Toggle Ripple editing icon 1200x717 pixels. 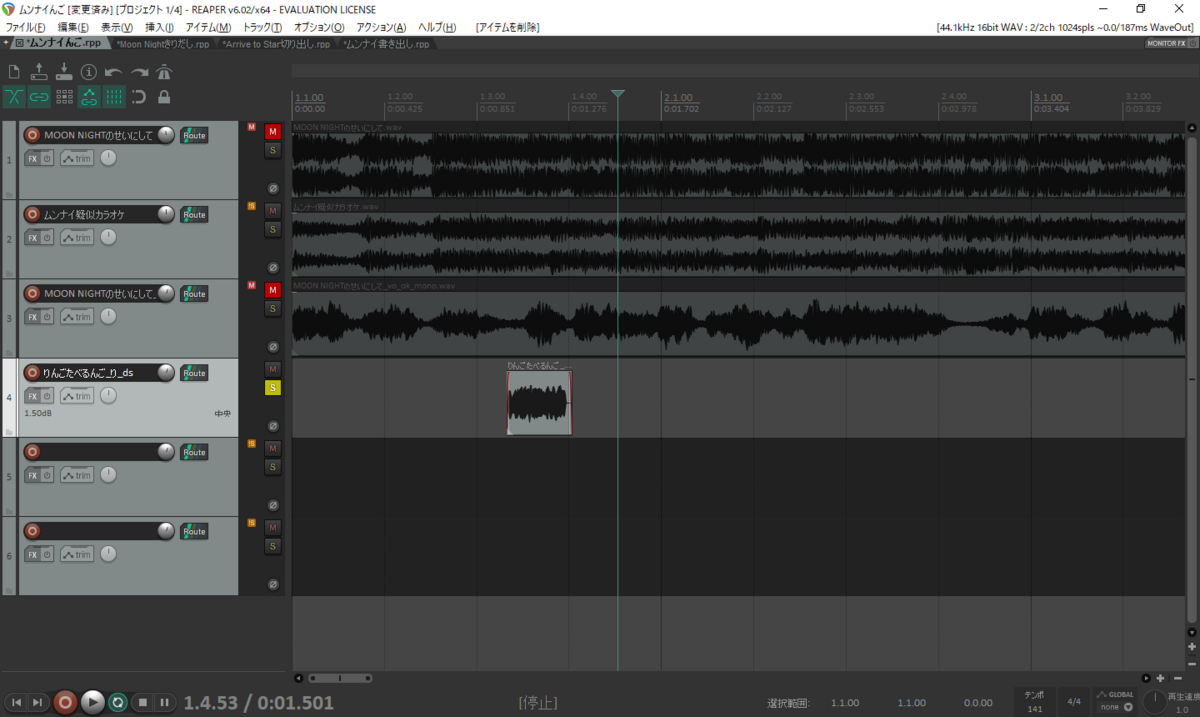click(64, 97)
